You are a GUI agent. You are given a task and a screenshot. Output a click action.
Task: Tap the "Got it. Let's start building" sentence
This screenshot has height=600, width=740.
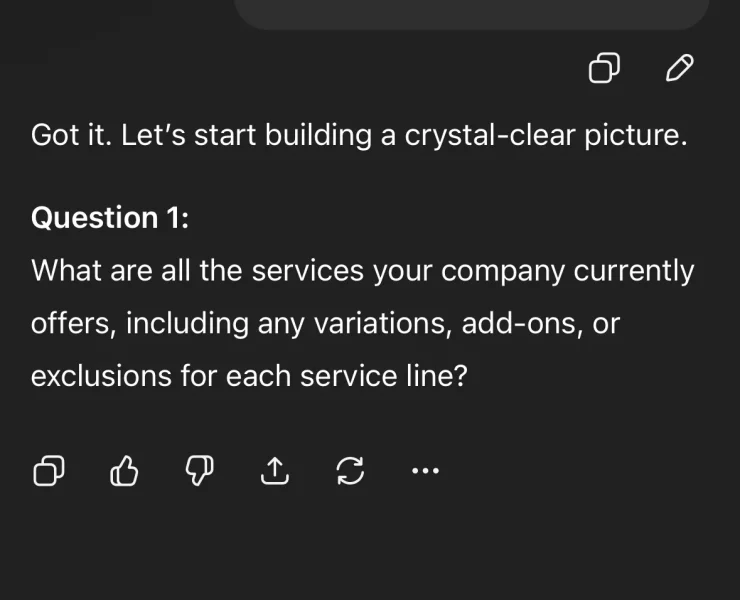[200, 135]
